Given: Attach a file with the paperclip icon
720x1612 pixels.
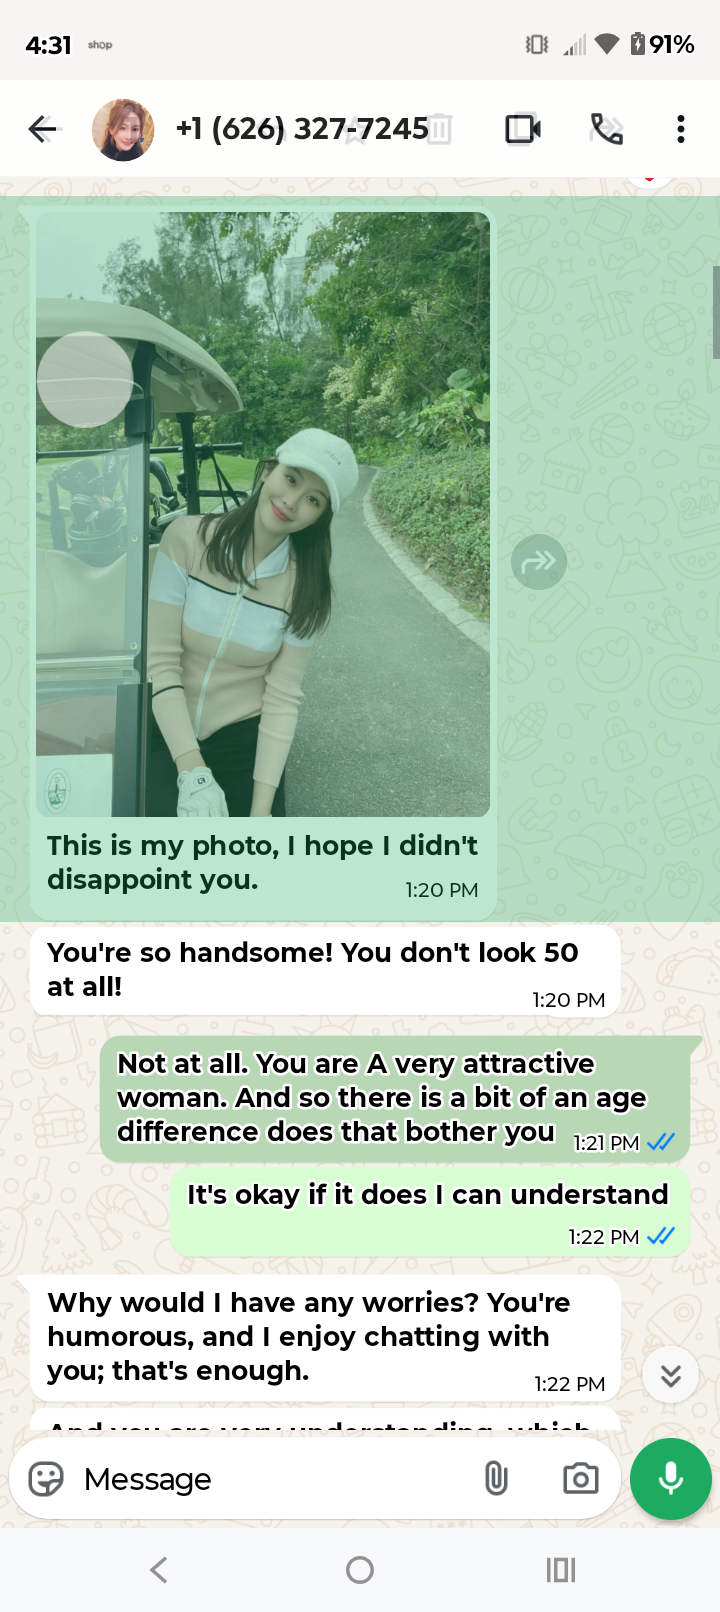Looking at the screenshot, I should pyautogui.click(x=496, y=1478).
